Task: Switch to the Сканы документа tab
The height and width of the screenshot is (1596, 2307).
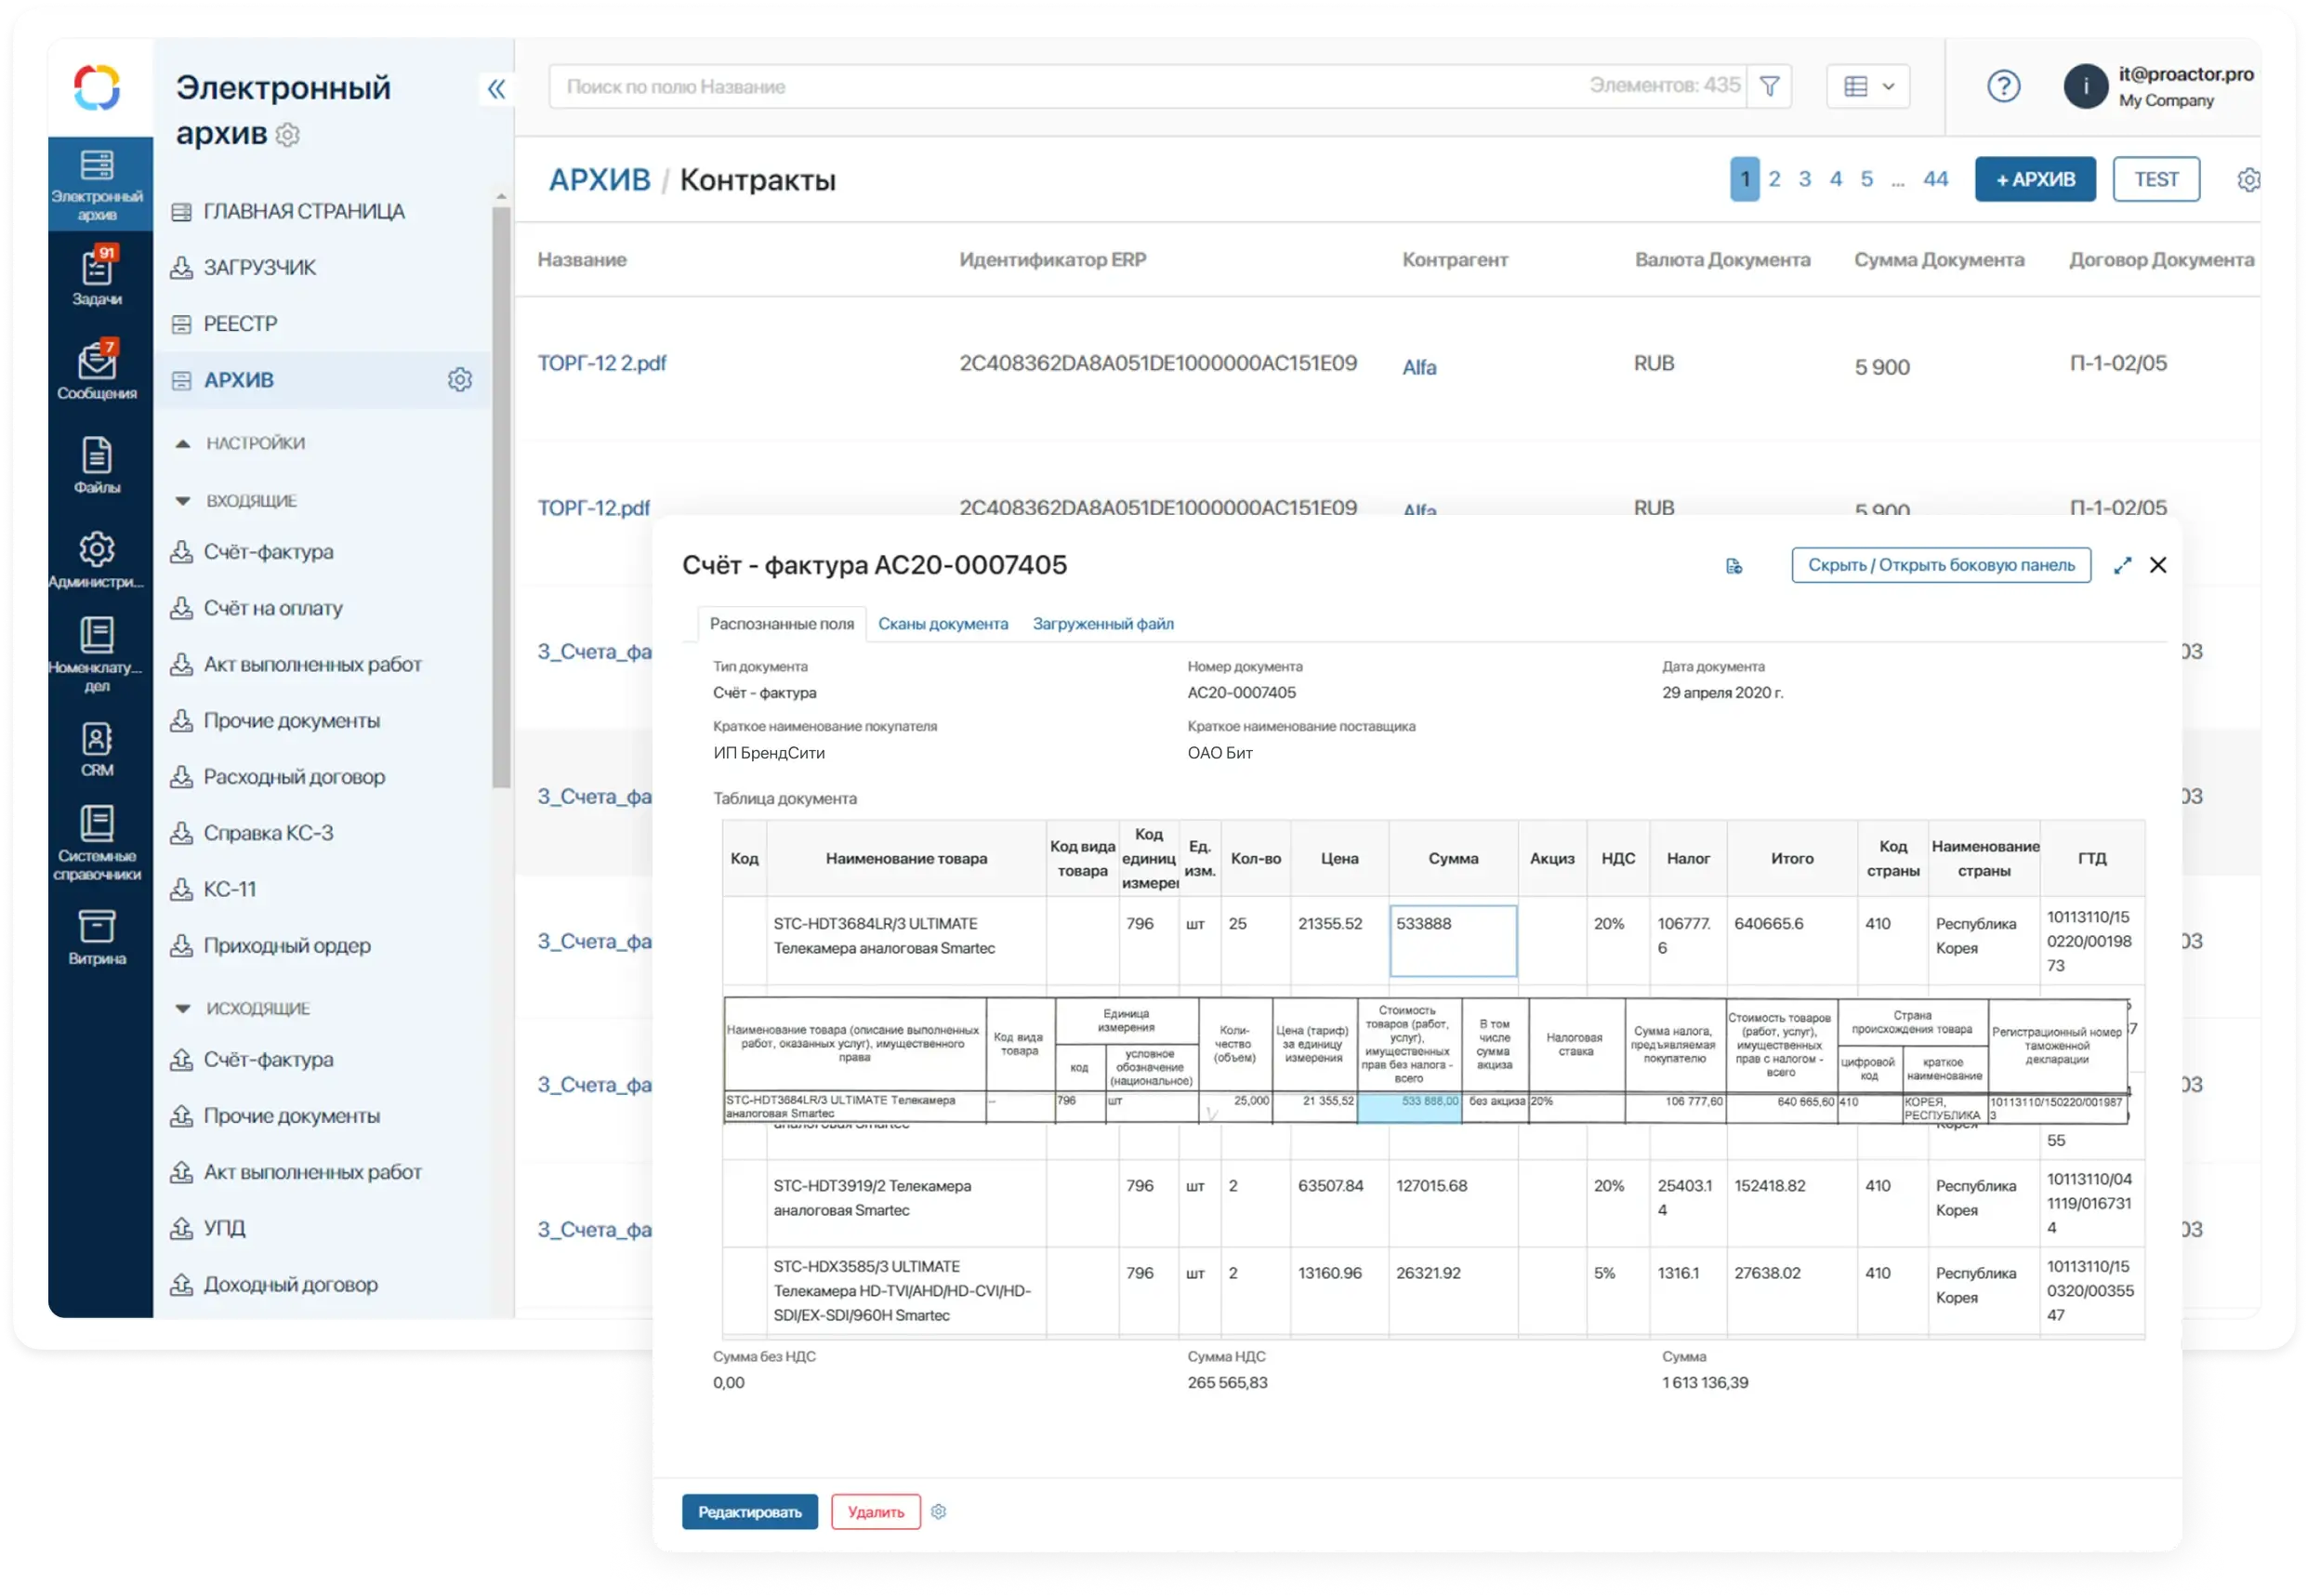Action: [942, 624]
